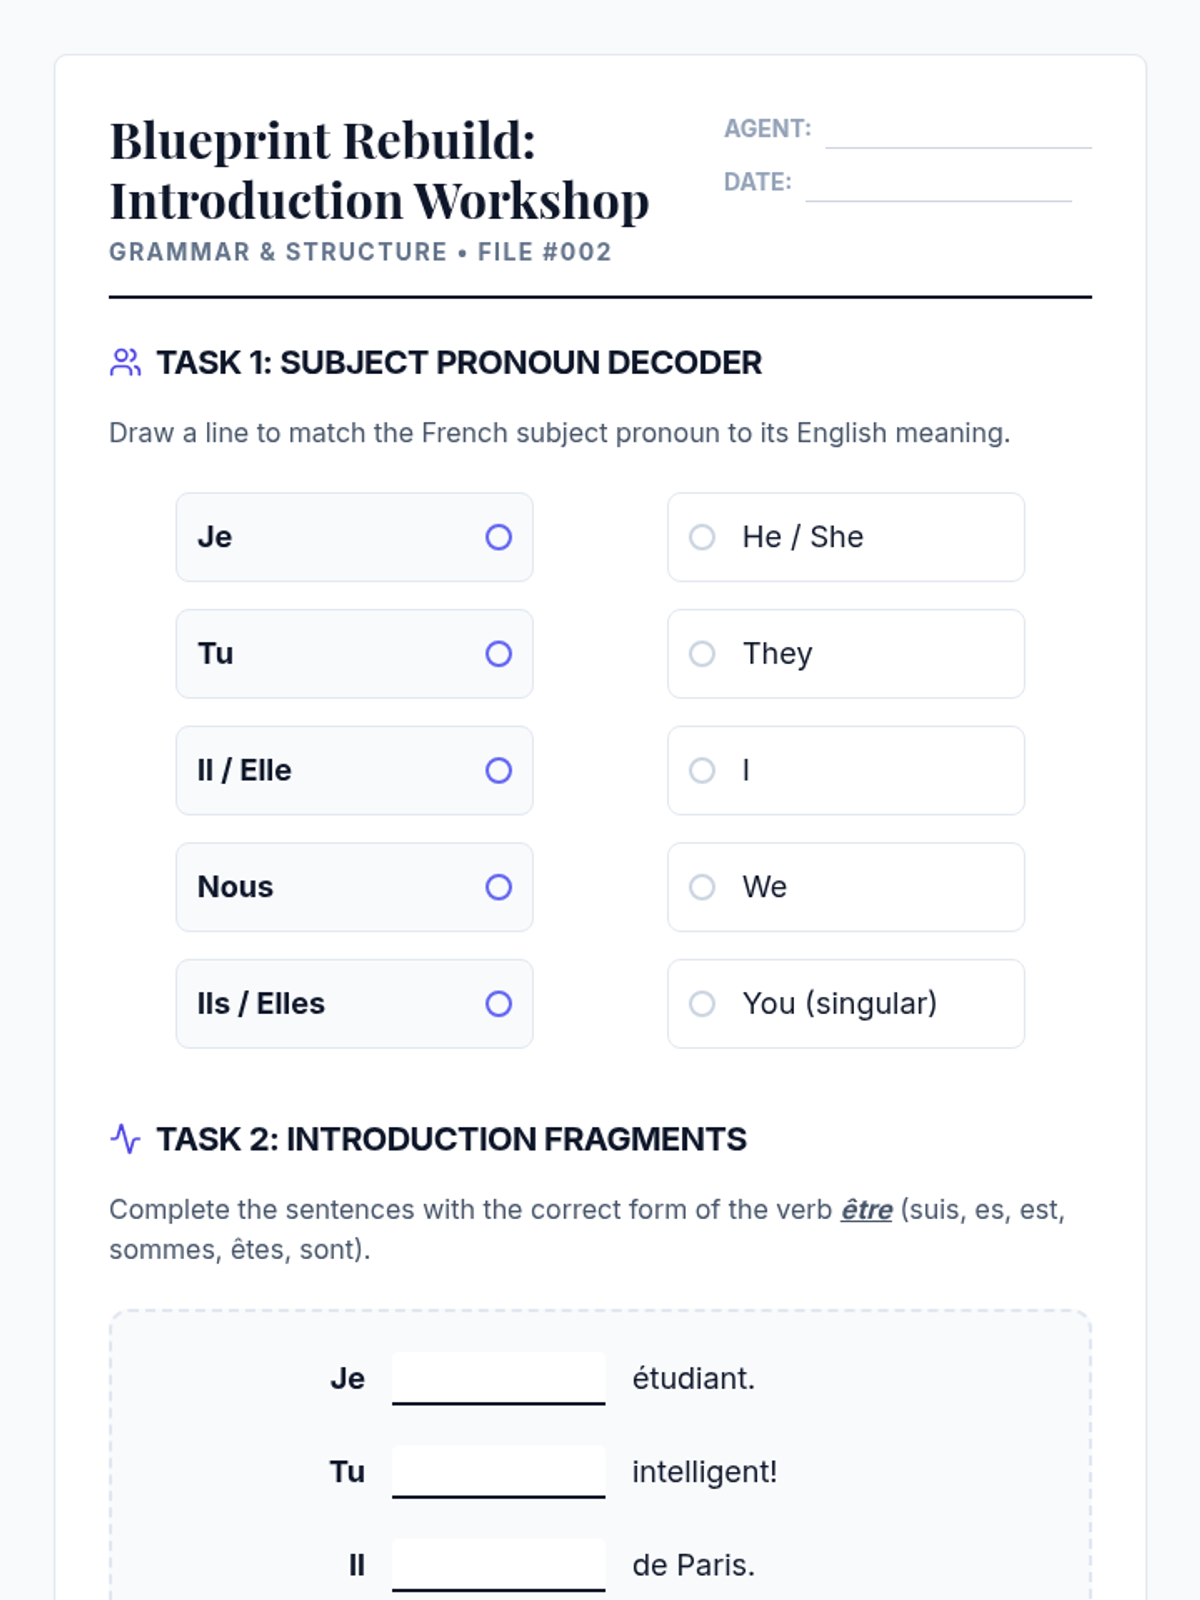This screenshot has height=1600, width=1200.
Task: Select the circle connector next to Nous
Action: tap(499, 887)
